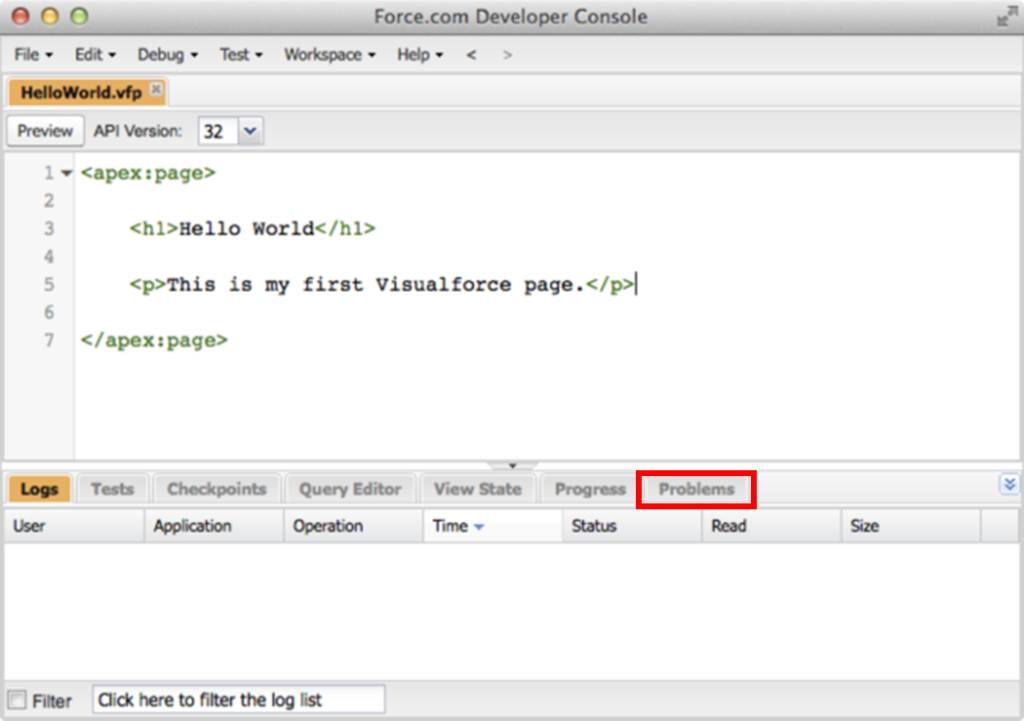Screen dimensions: 1024x721
Task: Collapse the apex:page code fold on line 1
Action: 66,173
